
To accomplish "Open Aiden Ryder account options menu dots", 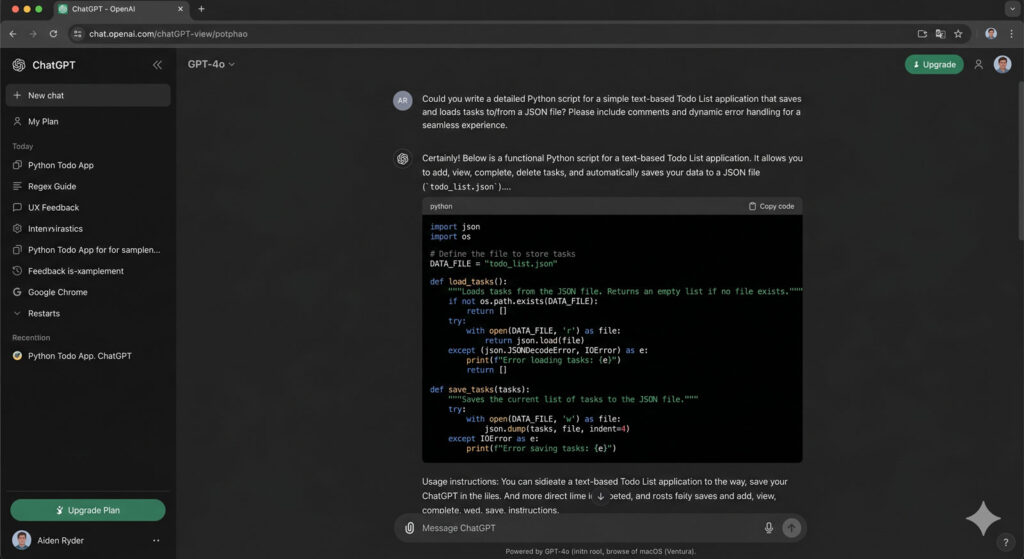I will pyautogui.click(x=156, y=541).
